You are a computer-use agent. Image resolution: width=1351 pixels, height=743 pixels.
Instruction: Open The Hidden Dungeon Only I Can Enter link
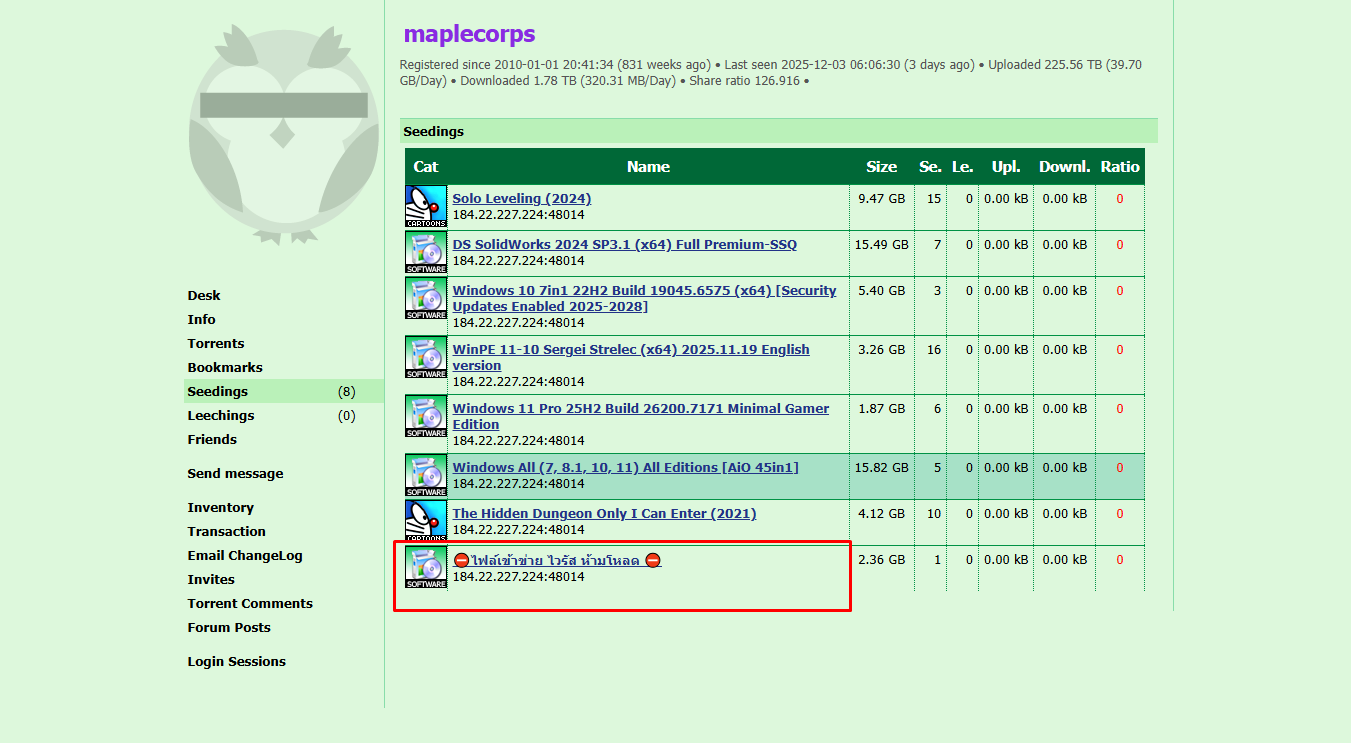click(x=604, y=514)
